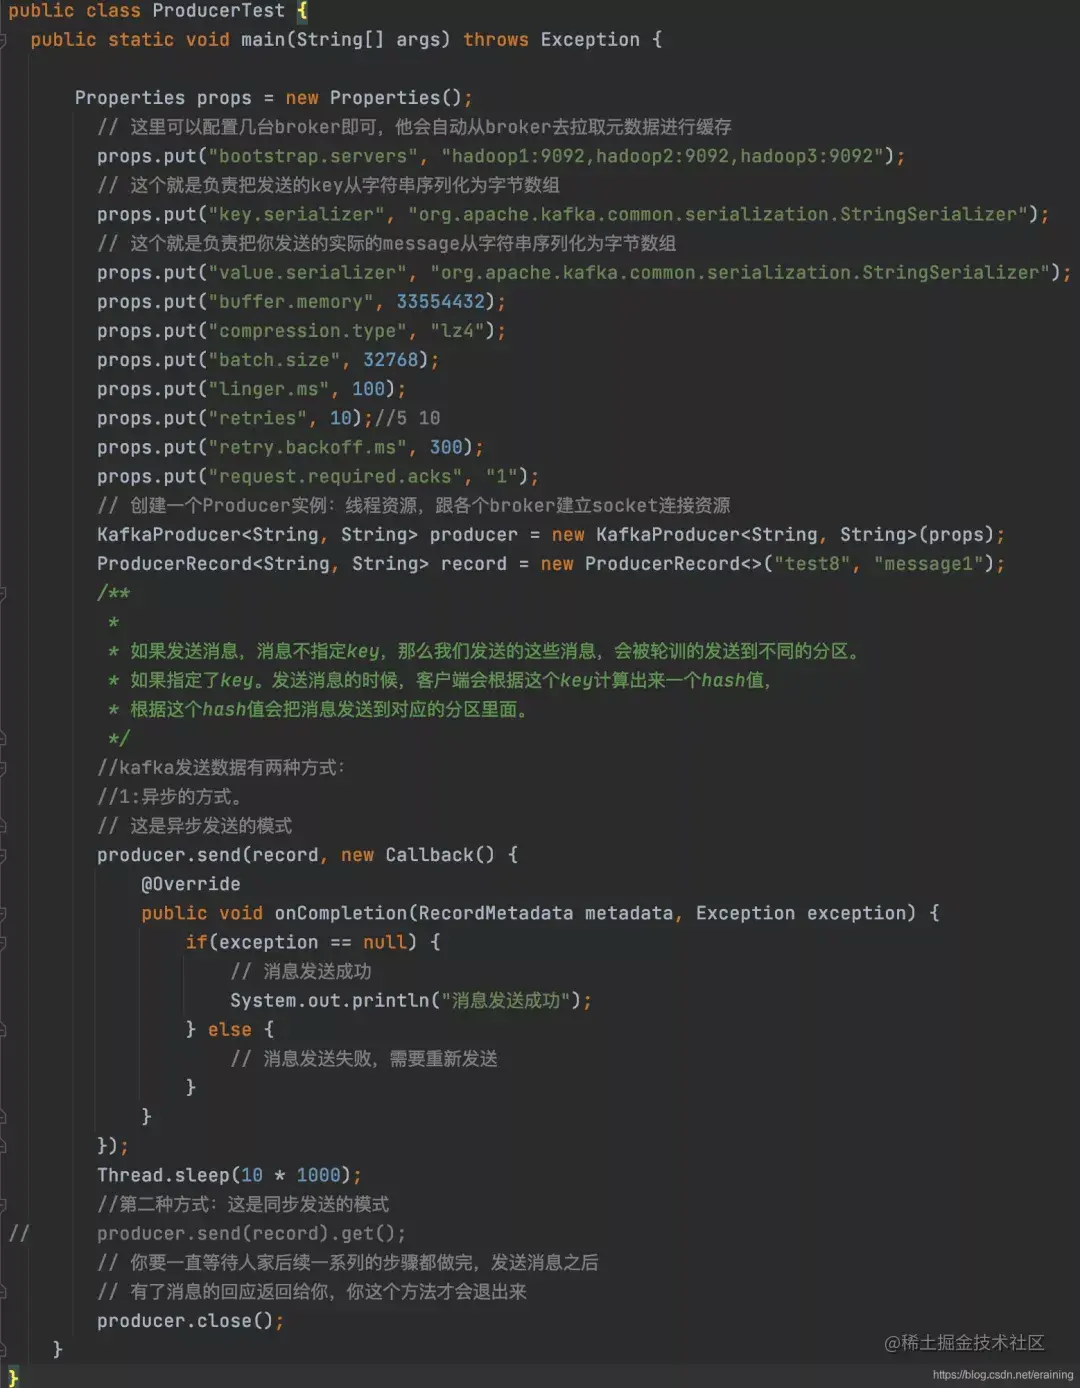Click the '//第二种方式' sync mode comment
The height and width of the screenshot is (1388, 1080).
pos(243,1204)
